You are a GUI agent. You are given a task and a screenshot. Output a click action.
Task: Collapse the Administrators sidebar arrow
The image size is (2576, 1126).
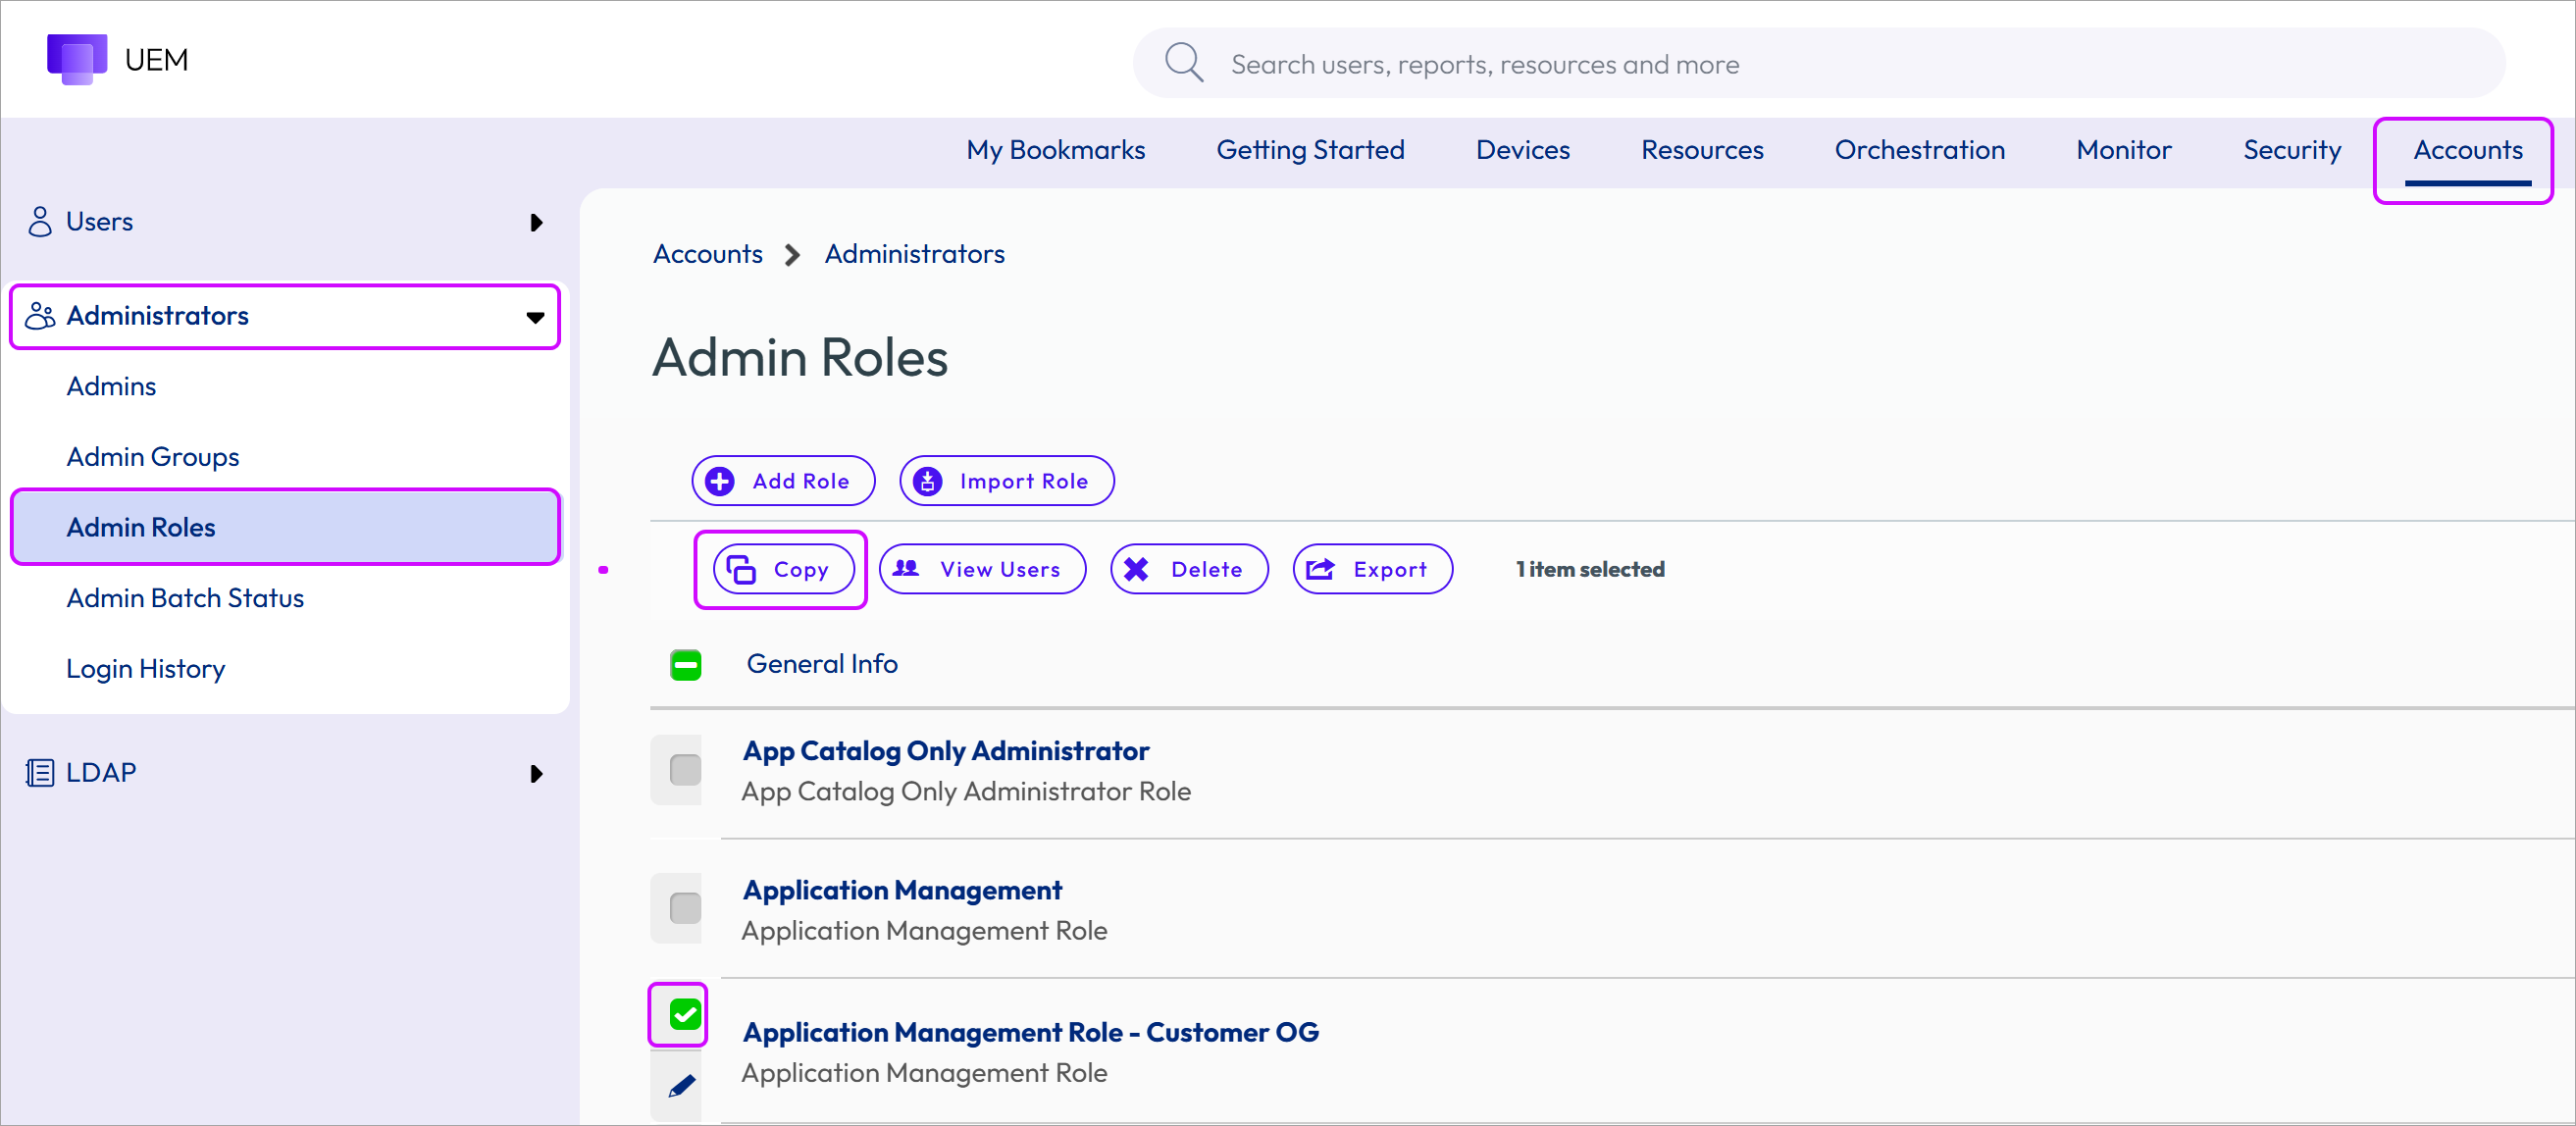pyautogui.click(x=535, y=317)
